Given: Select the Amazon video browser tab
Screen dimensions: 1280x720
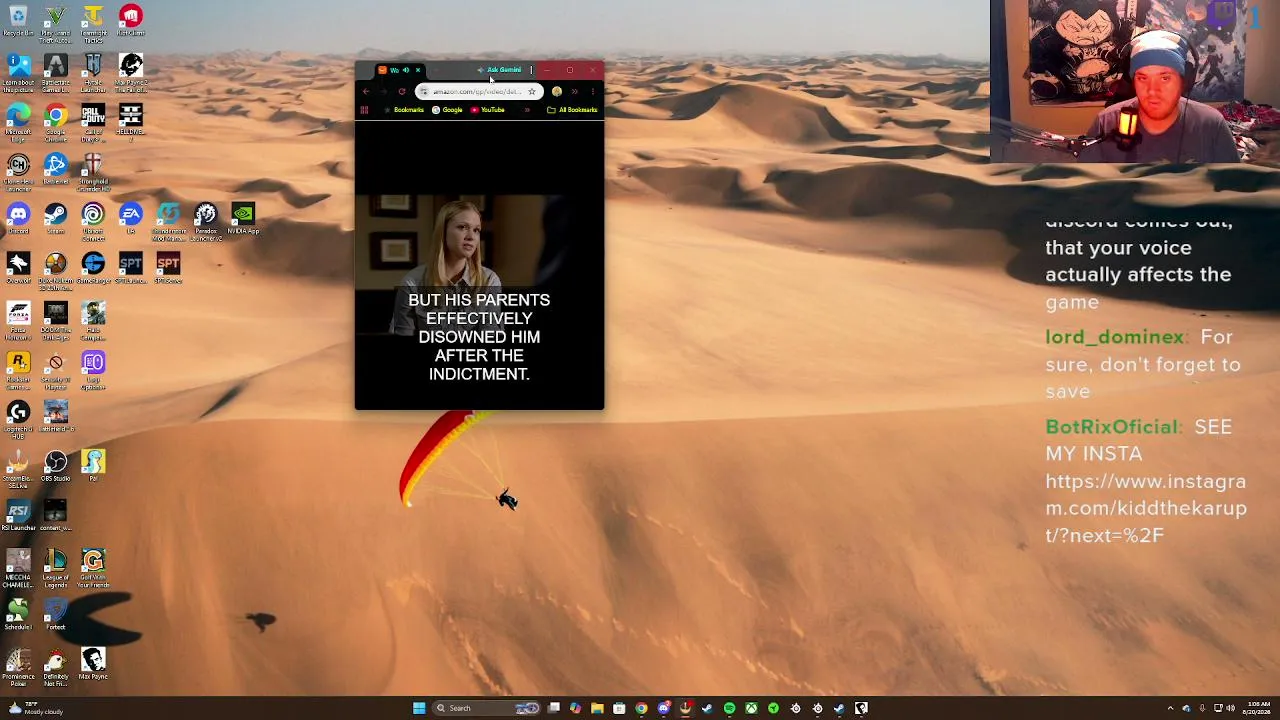Looking at the screenshot, I should 399,70.
